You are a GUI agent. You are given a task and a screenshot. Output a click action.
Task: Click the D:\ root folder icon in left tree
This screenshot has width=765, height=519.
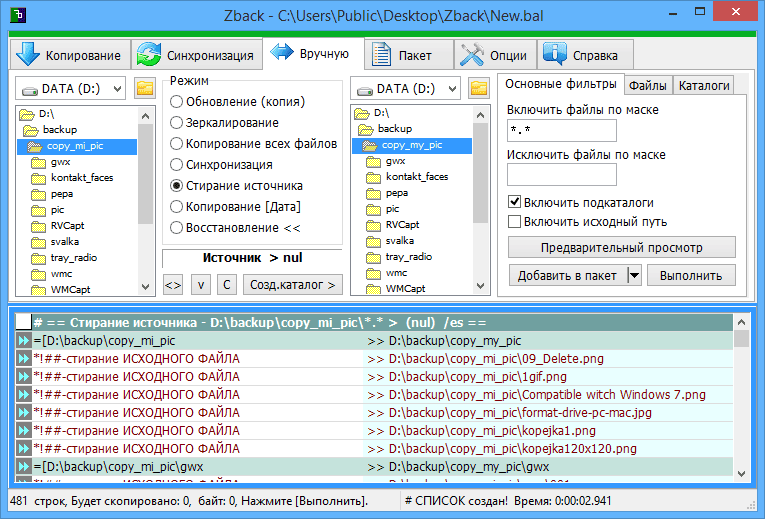tap(27, 115)
